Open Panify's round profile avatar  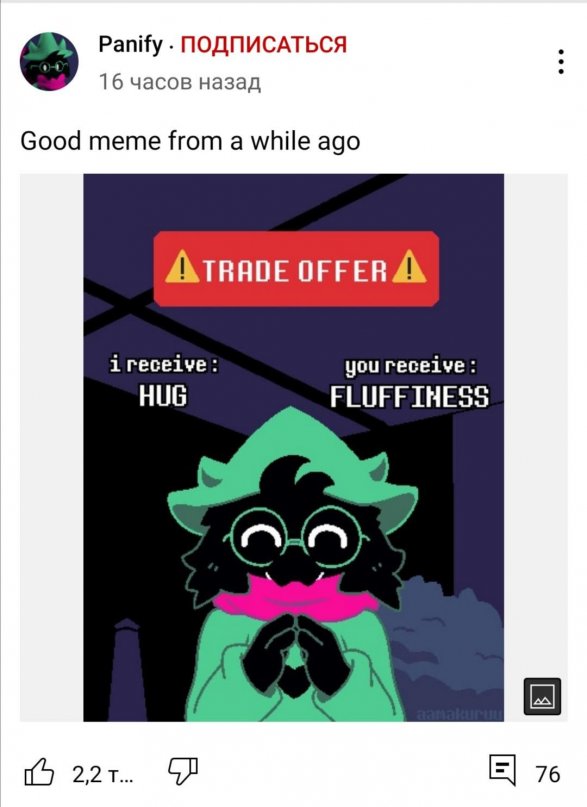pos(49,61)
